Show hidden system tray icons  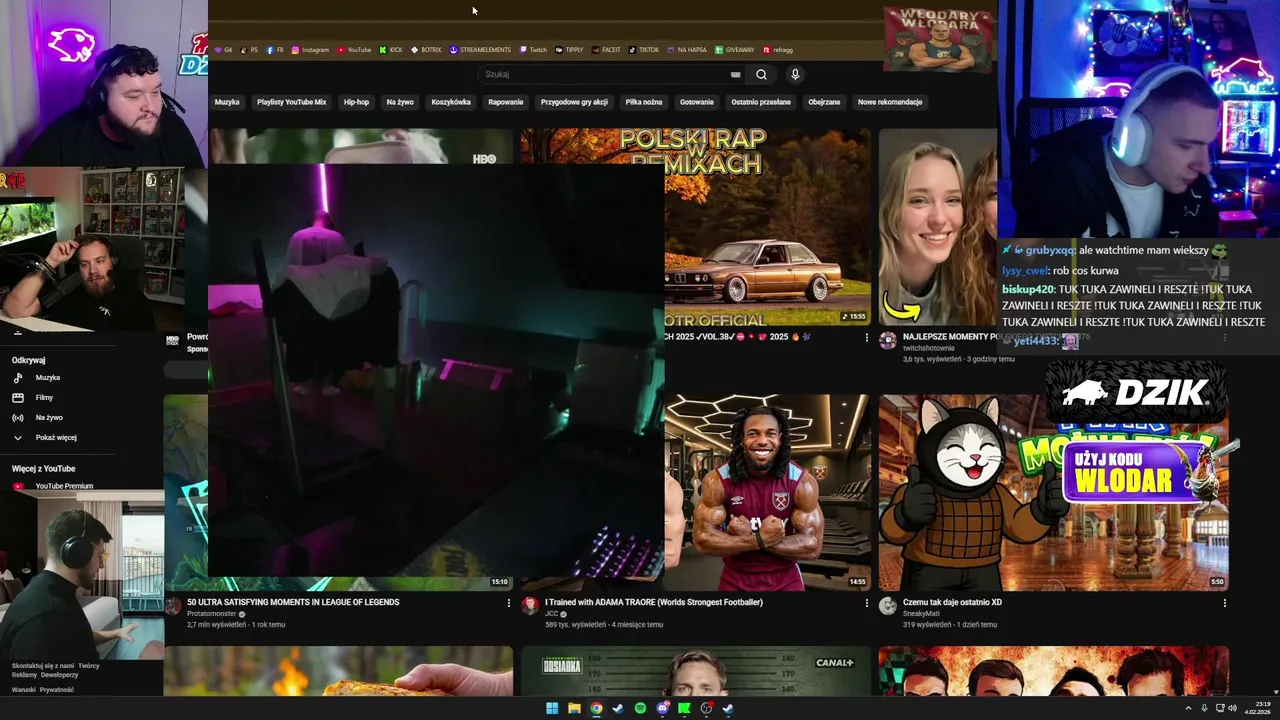(x=1188, y=708)
